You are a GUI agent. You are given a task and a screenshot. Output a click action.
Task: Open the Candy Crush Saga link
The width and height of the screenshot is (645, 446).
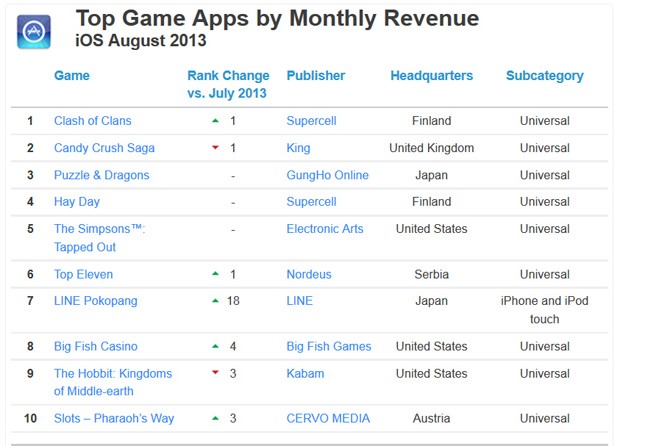(104, 148)
